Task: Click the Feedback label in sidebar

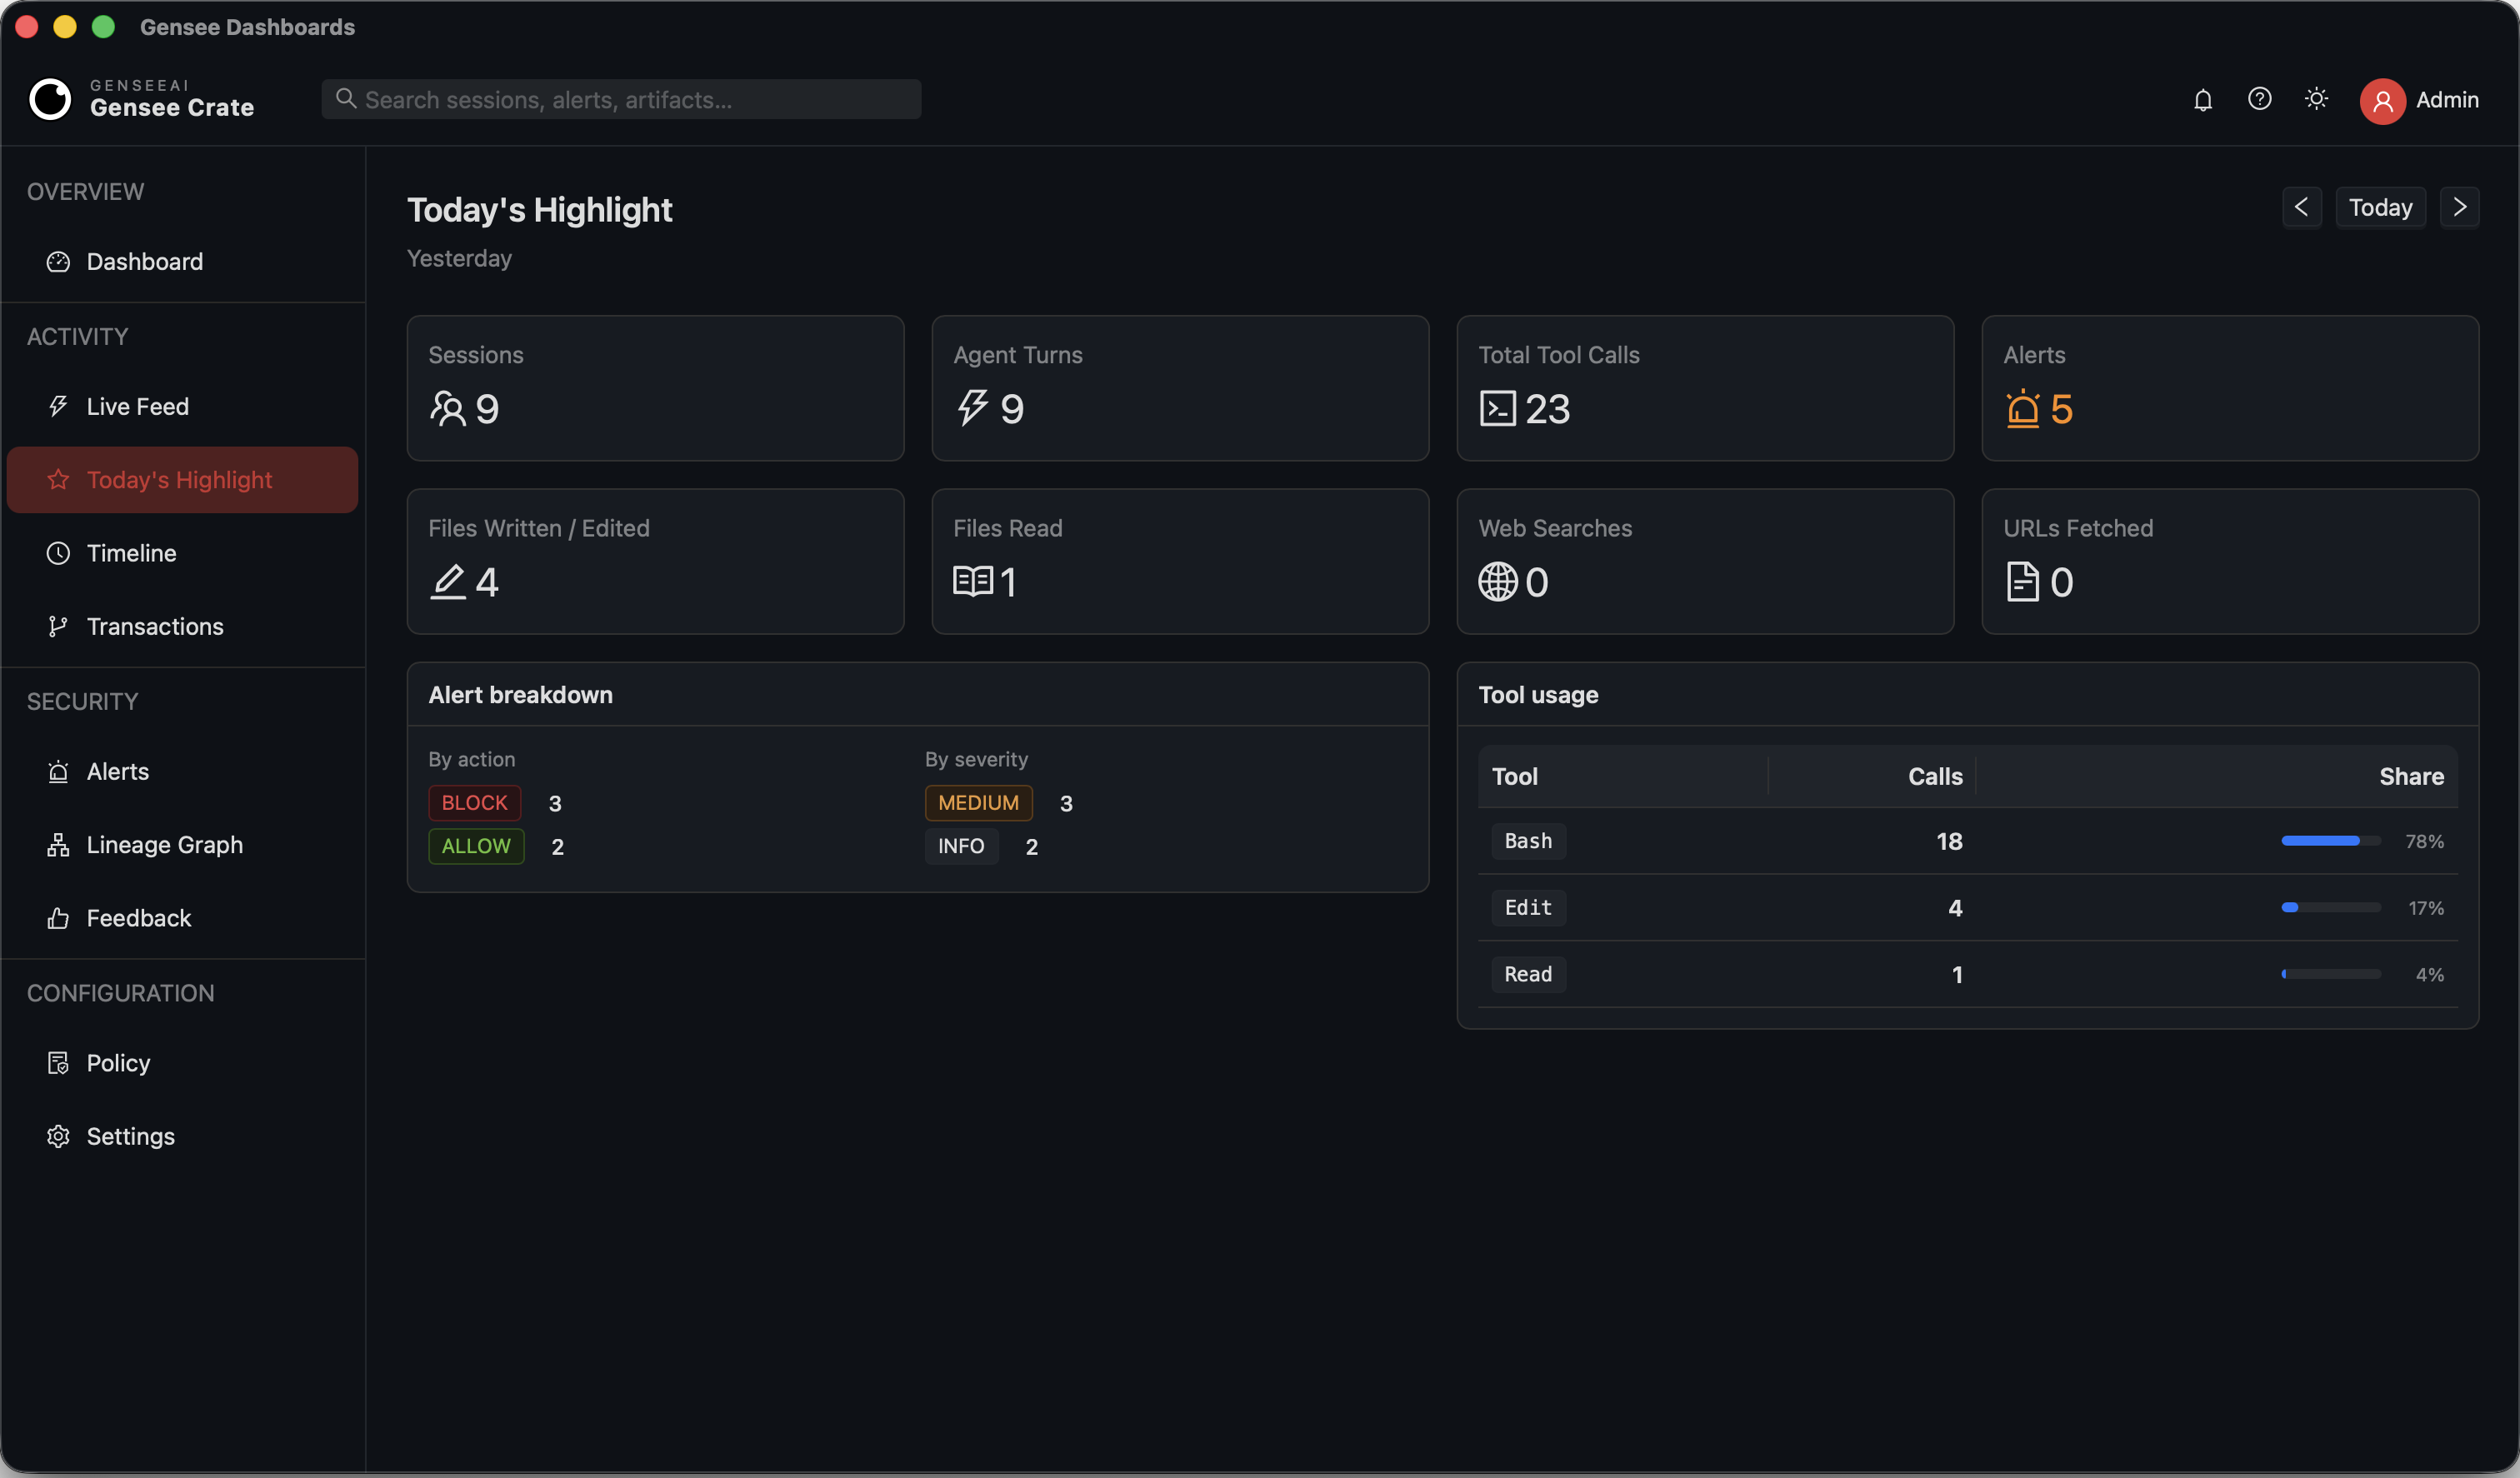Action: tap(138, 918)
